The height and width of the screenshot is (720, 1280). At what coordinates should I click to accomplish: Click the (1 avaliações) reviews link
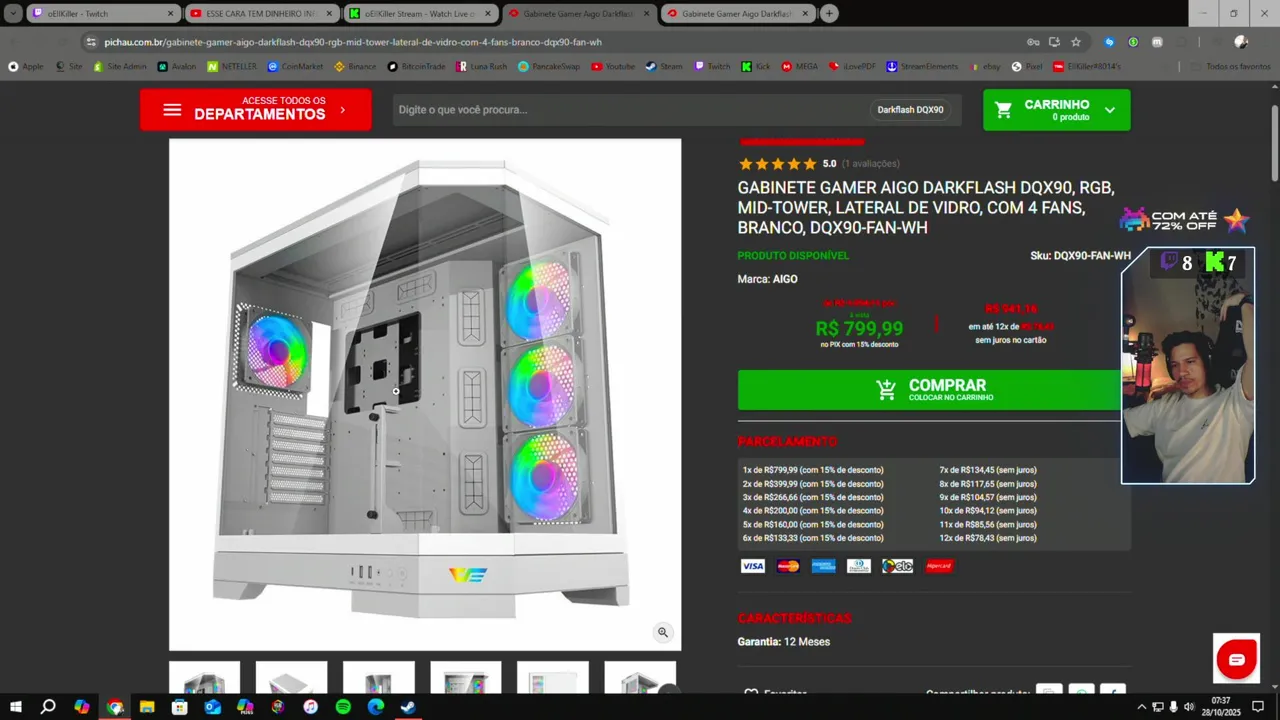870,163
